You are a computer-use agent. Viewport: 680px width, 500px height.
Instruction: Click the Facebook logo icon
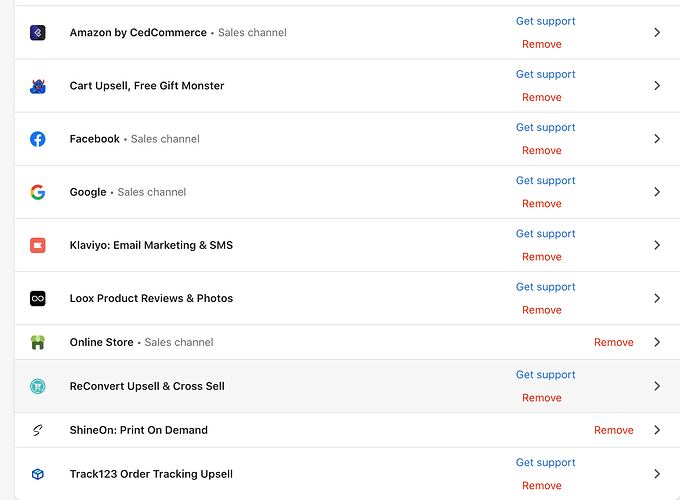click(38, 139)
